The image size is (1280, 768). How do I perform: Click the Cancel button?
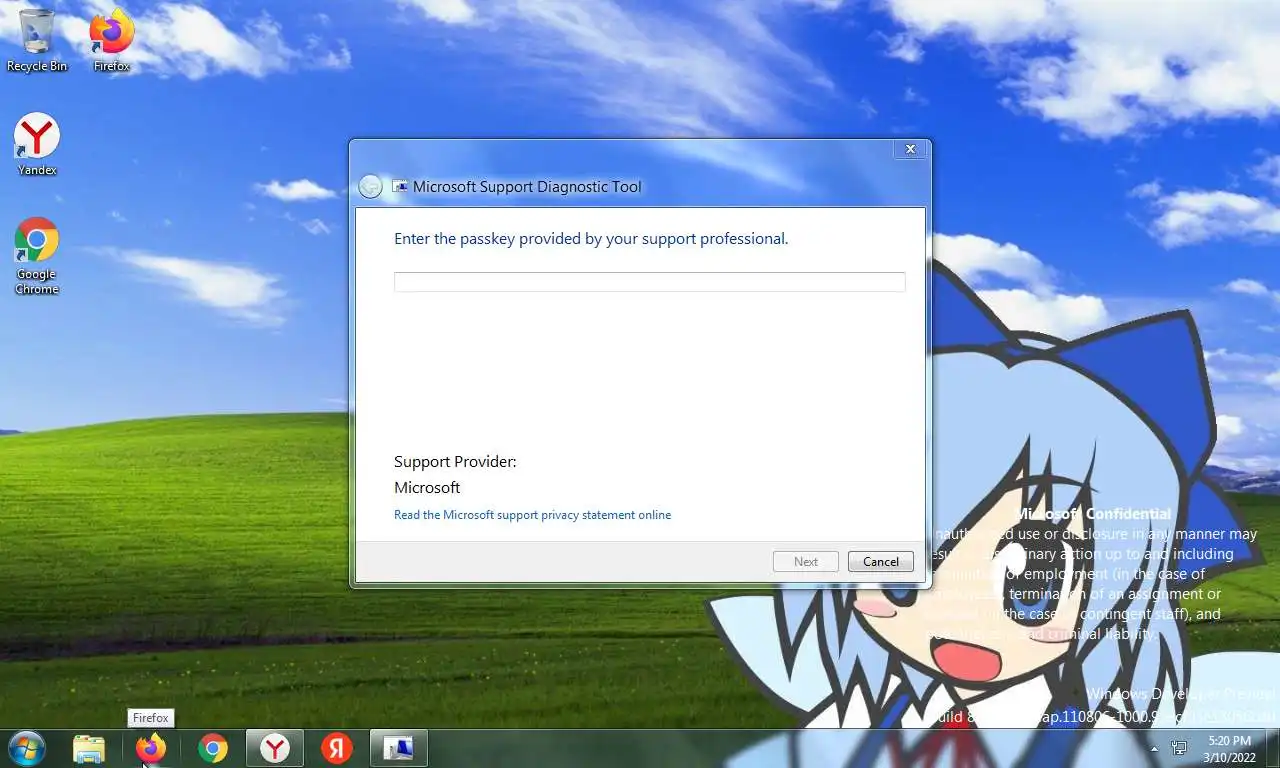881,561
